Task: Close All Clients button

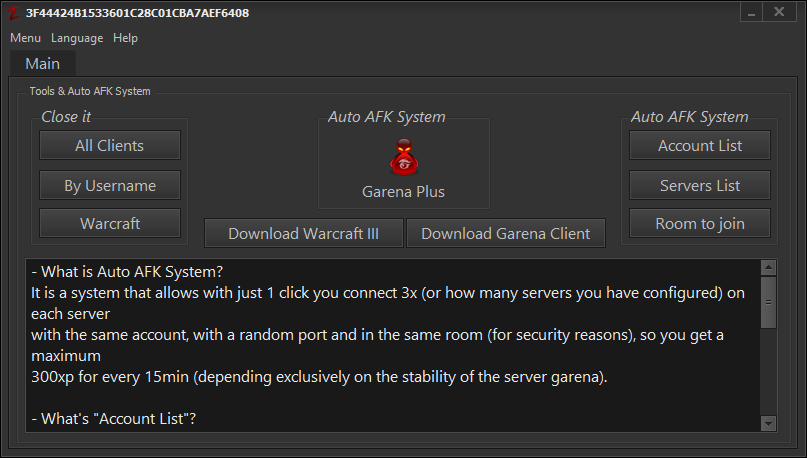Action: 110,145
